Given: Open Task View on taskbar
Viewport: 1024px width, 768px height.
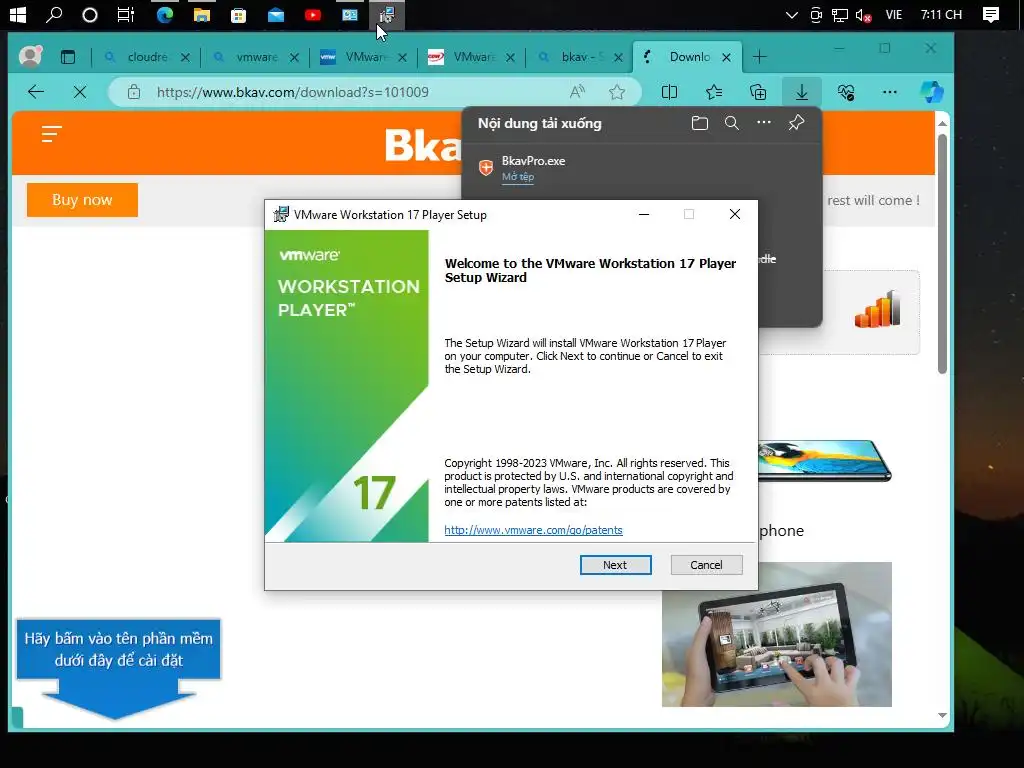Looking at the screenshot, I should (x=125, y=14).
